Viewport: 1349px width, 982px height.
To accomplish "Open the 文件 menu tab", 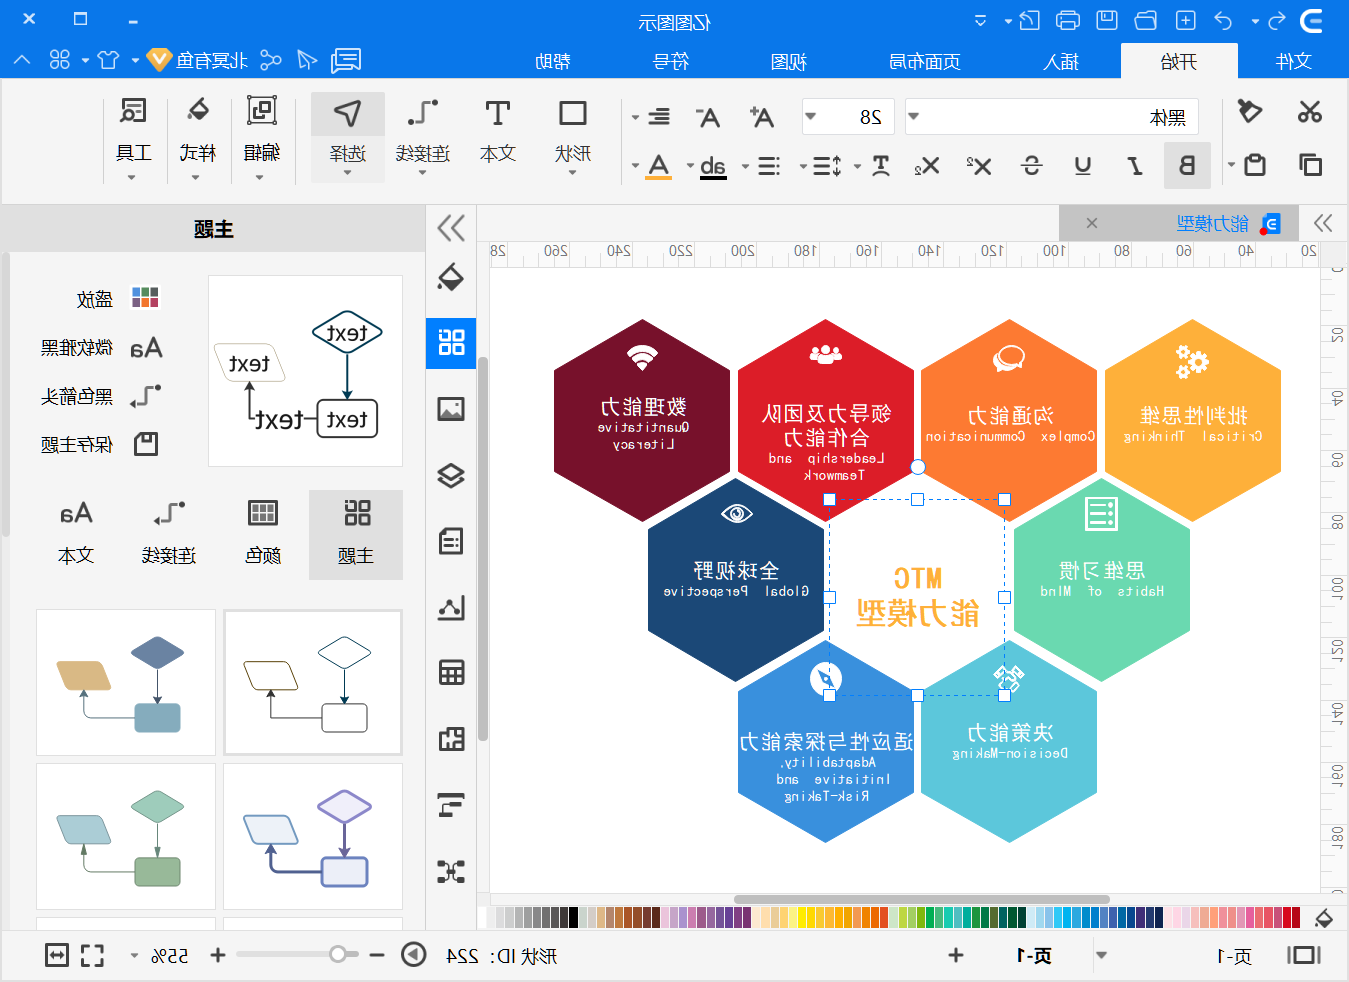I will (x=1293, y=62).
